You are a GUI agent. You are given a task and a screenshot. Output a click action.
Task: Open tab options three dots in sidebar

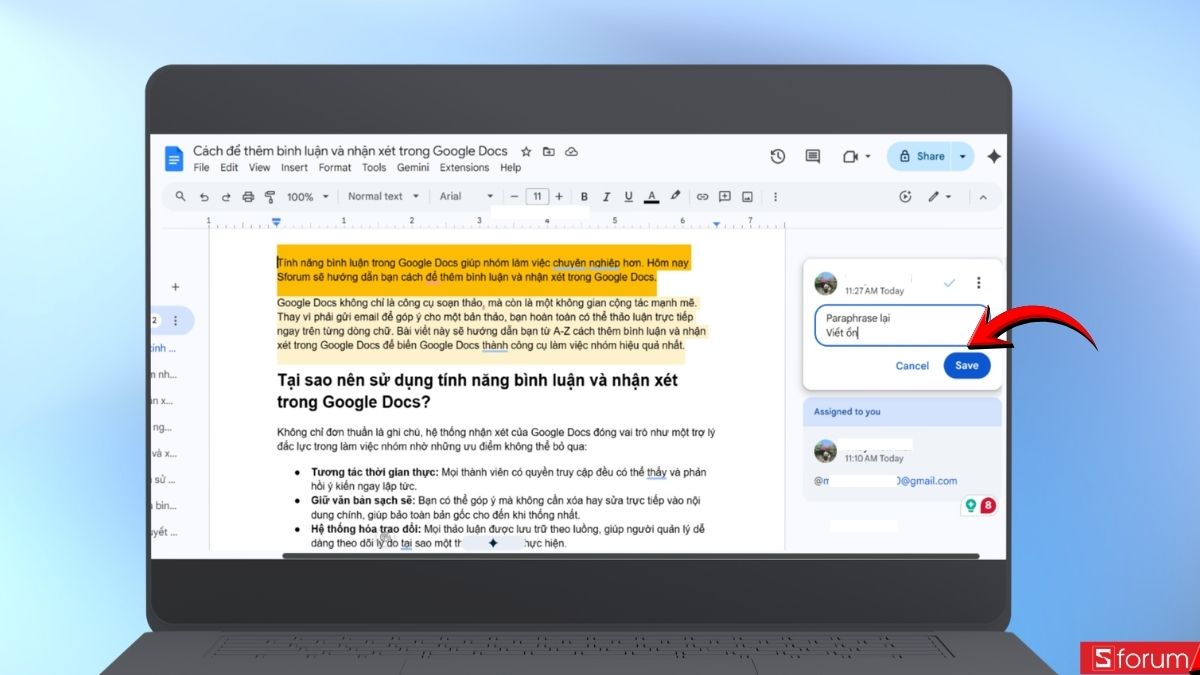coord(176,321)
